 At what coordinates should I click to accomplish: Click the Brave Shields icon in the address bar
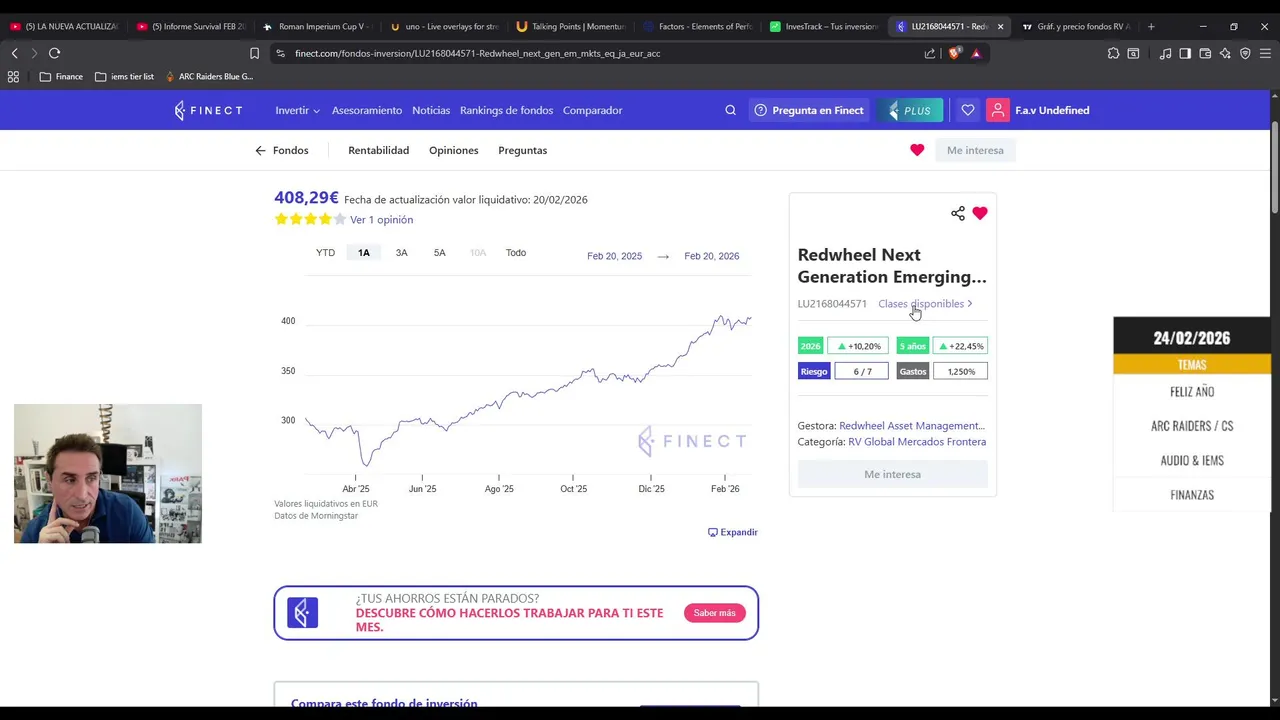click(x=955, y=53)
